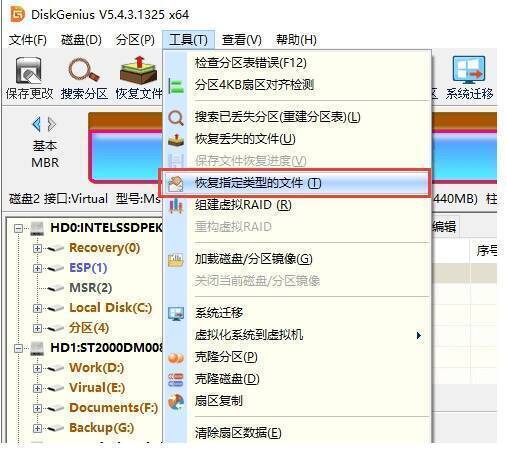Click the HD1 ST2000DM008 drive icon

tap(37, 348)
